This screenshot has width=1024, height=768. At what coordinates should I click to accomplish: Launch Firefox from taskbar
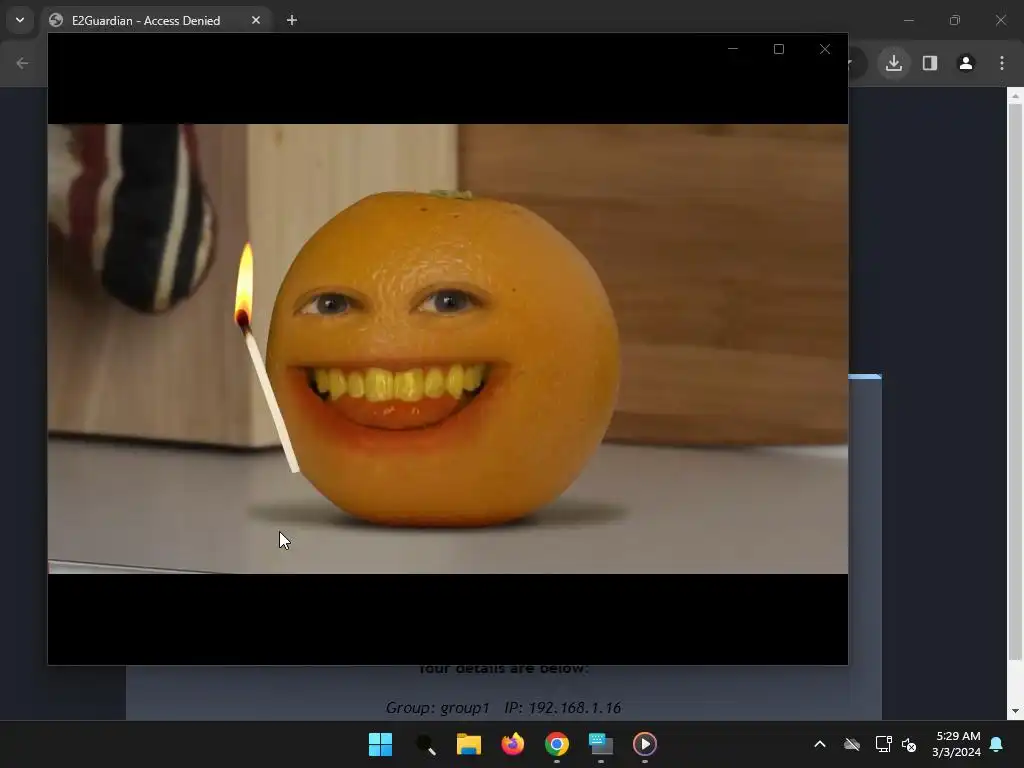coord(513,744)
